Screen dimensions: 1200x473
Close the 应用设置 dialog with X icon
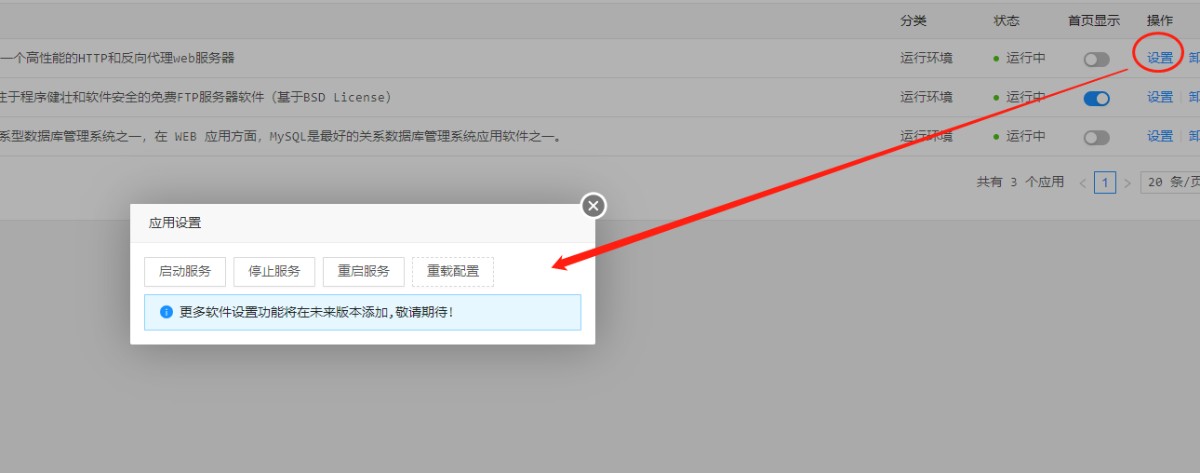point(594,206)
